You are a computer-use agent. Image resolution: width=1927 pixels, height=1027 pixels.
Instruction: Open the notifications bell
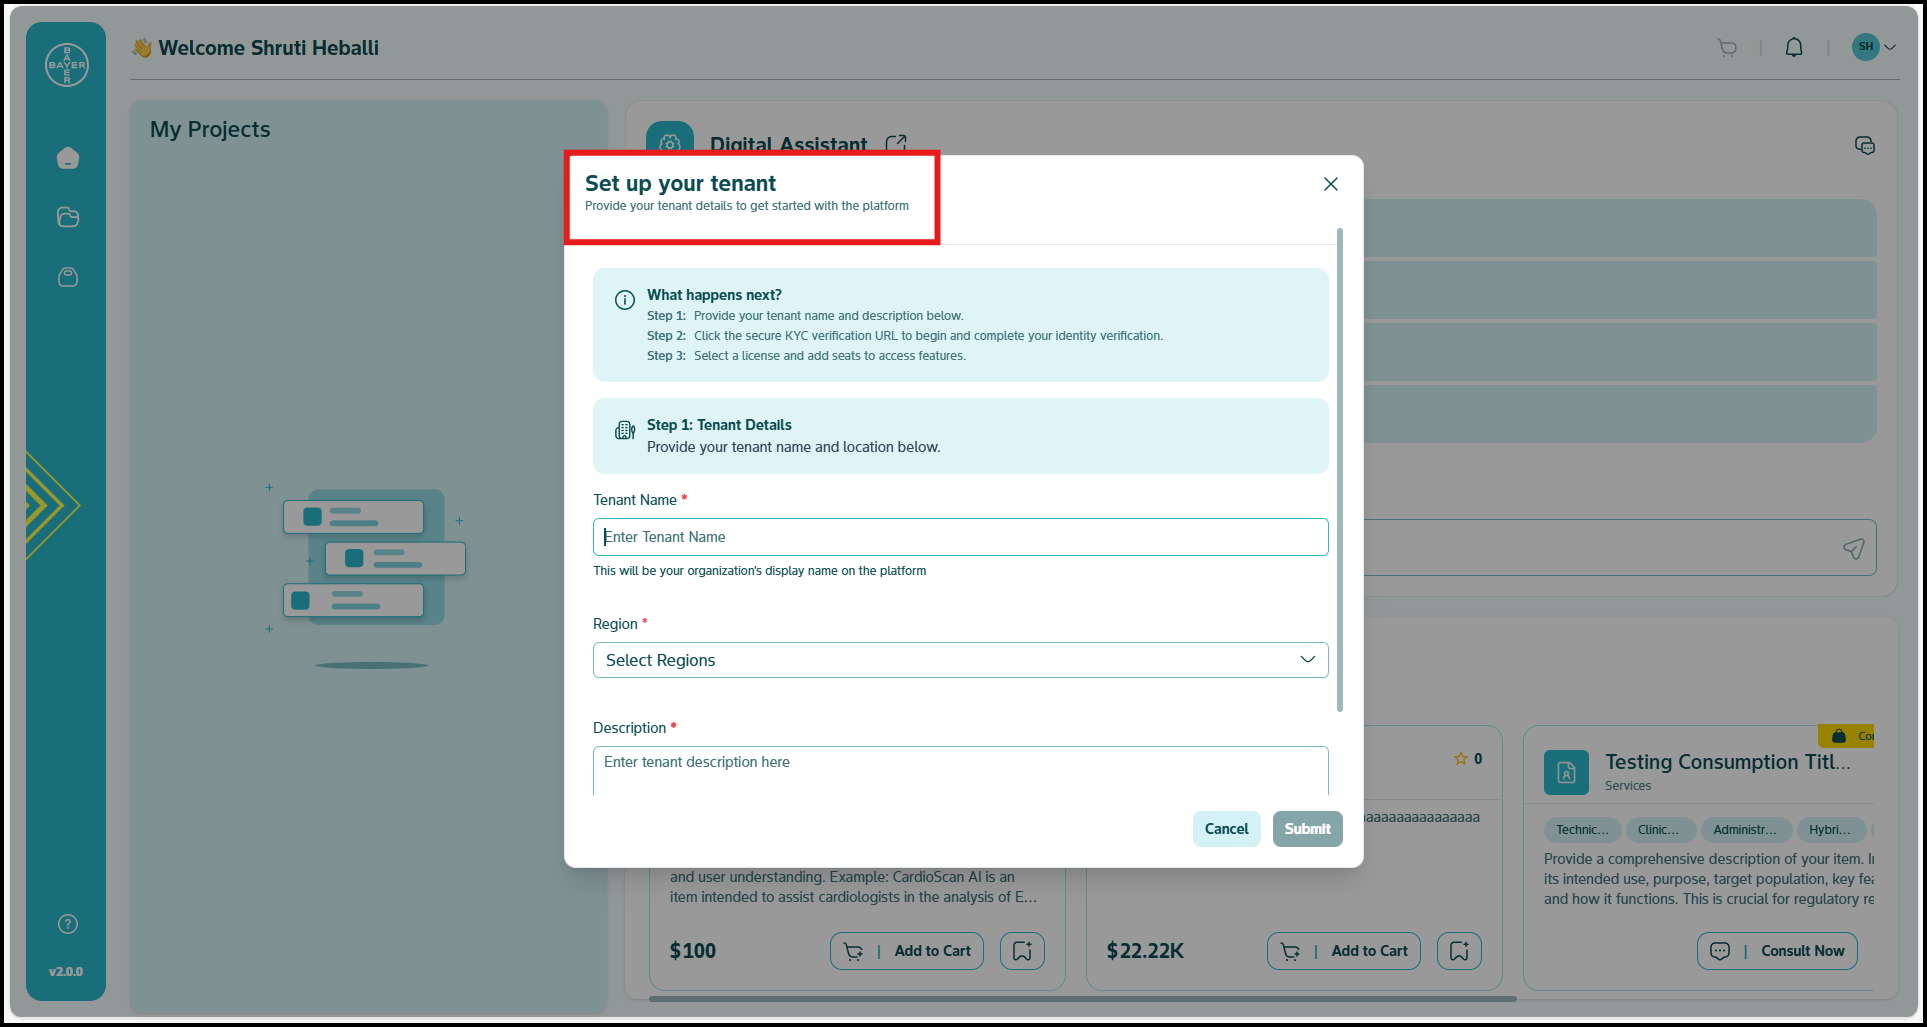(1794, 48)
